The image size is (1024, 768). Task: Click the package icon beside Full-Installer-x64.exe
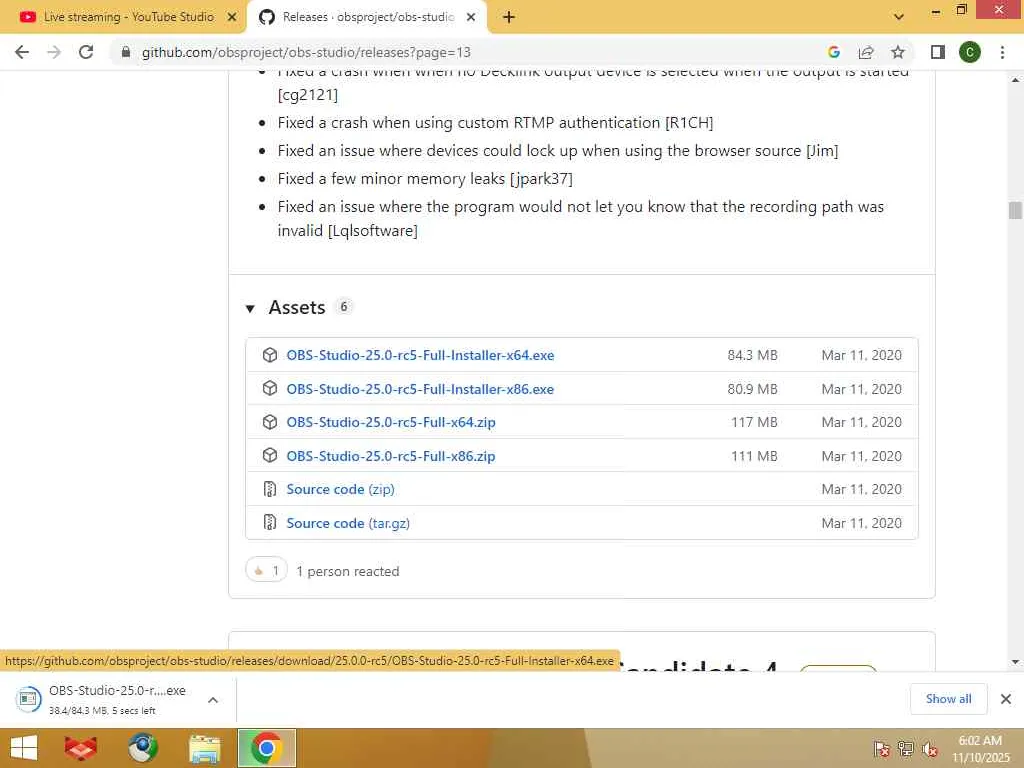tap(270, 355)
